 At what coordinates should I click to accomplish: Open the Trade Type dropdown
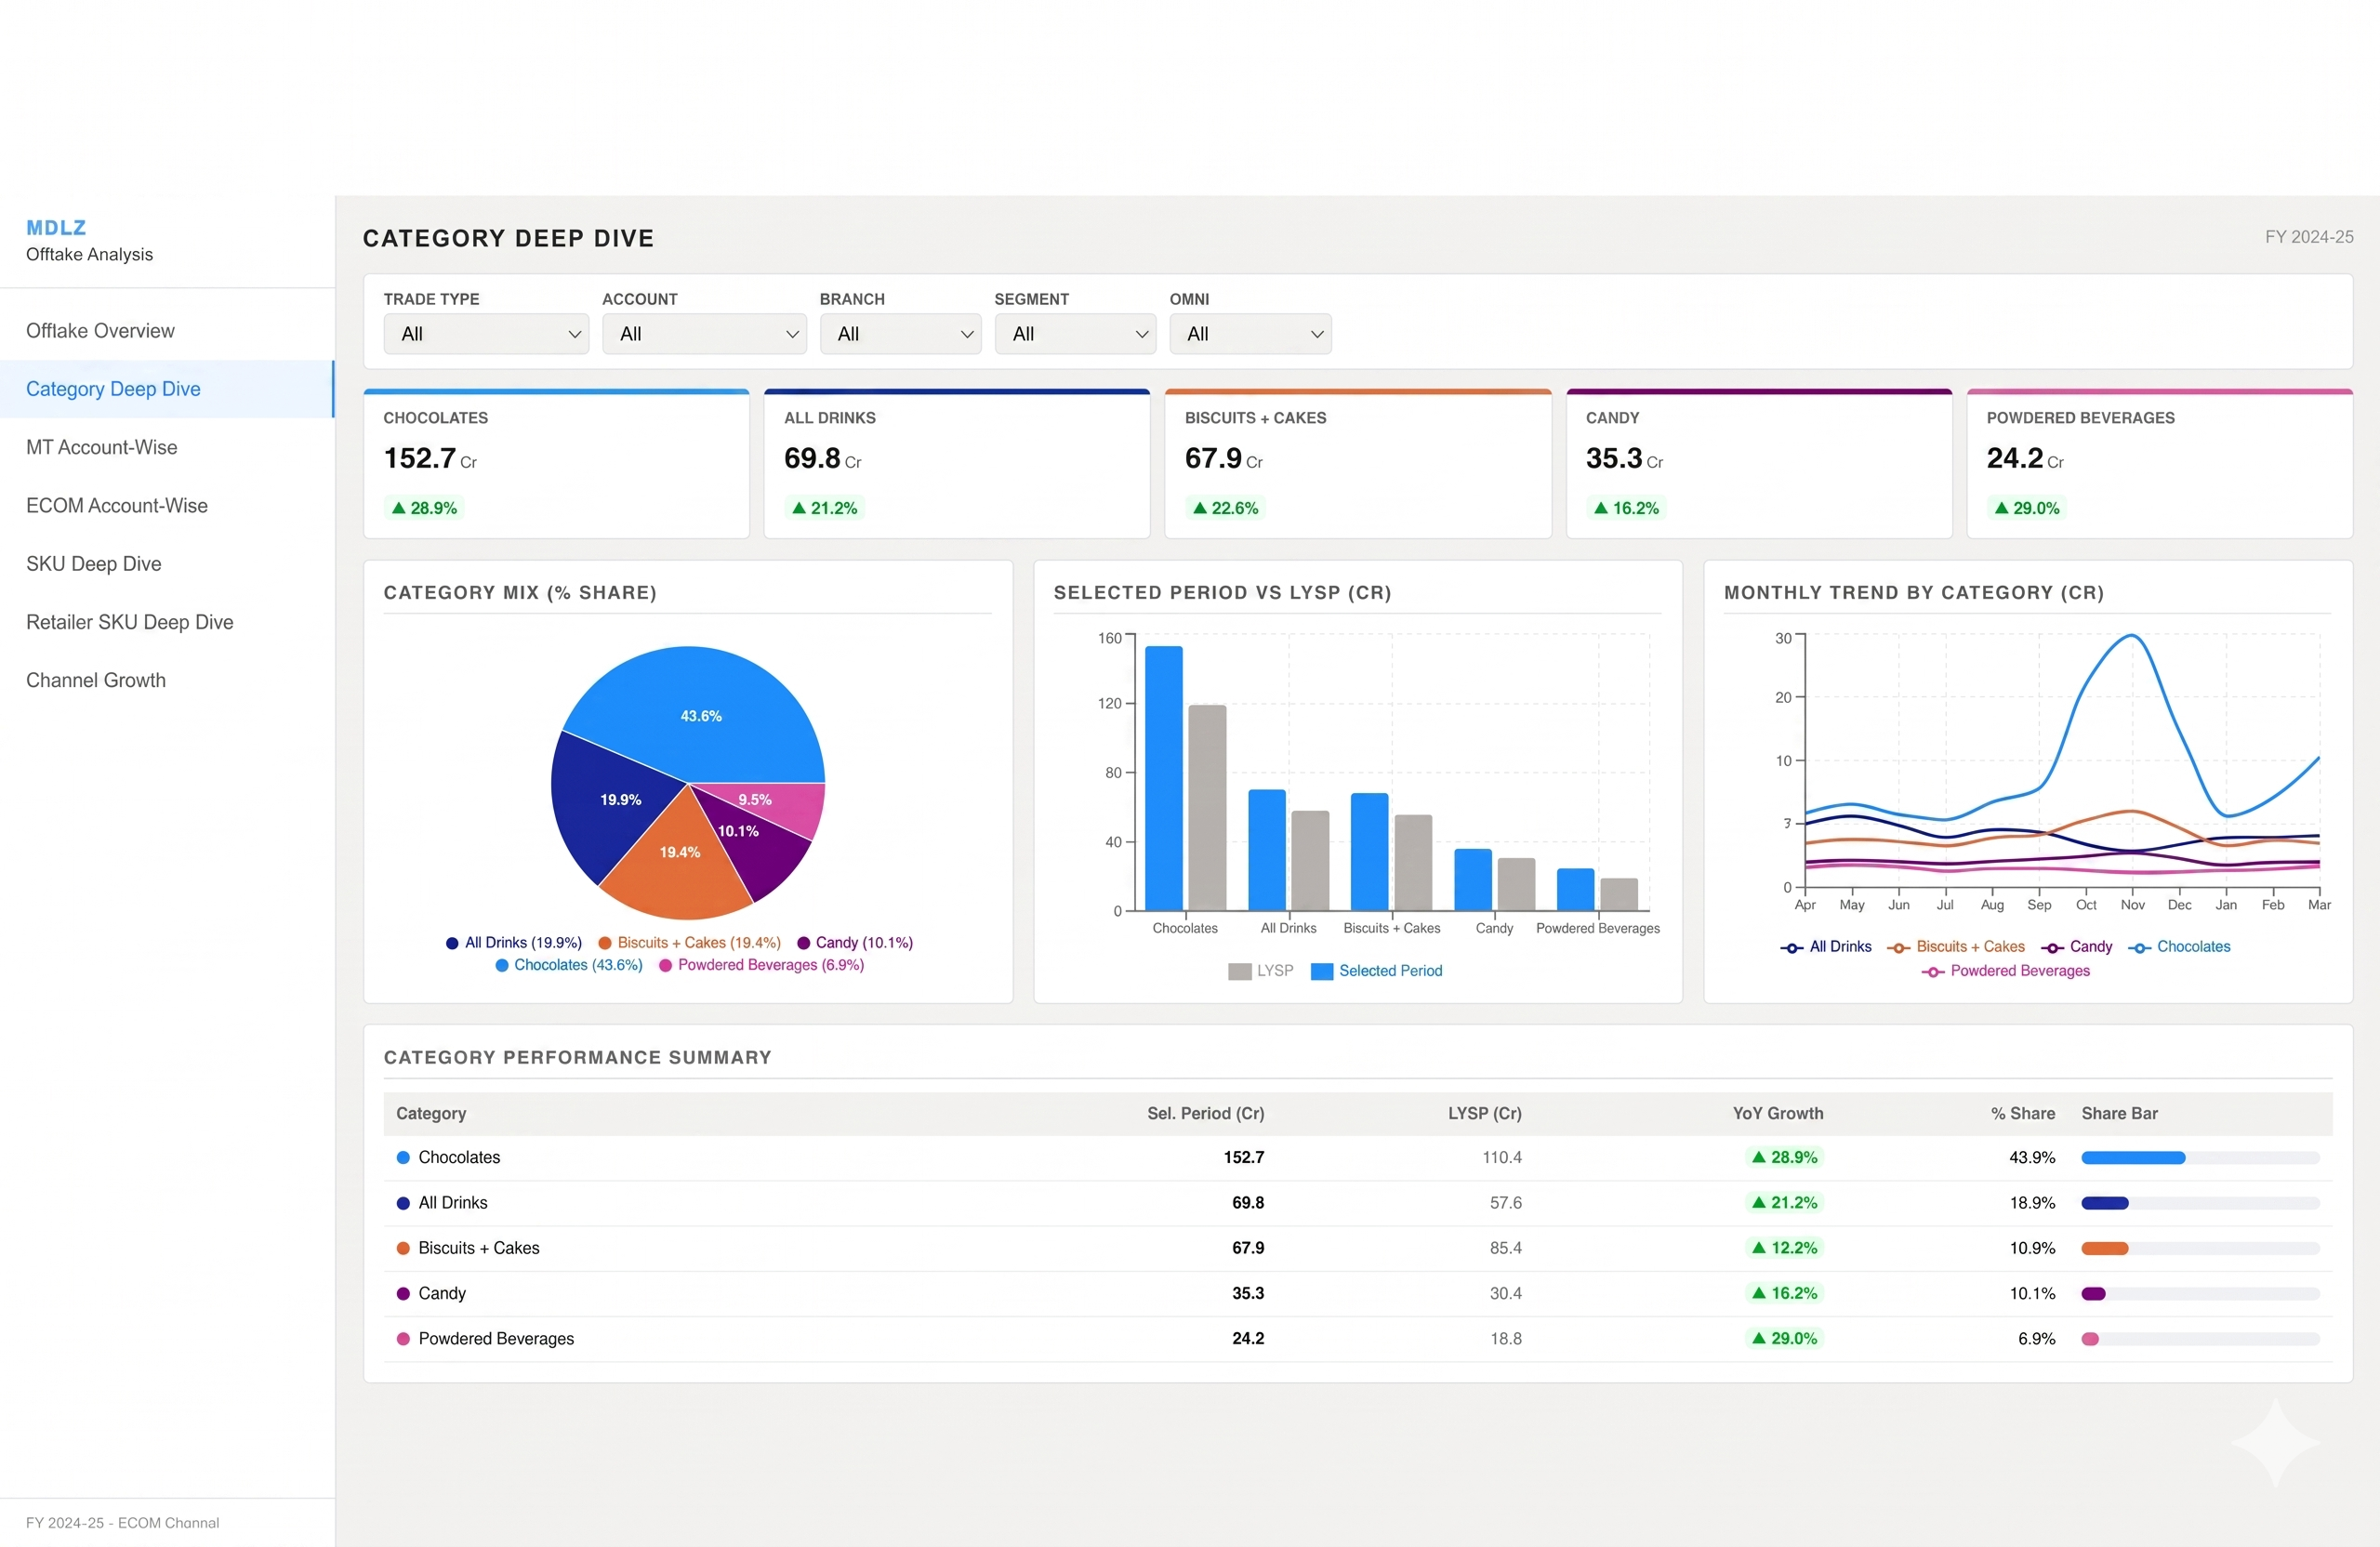tap(486, 334)
